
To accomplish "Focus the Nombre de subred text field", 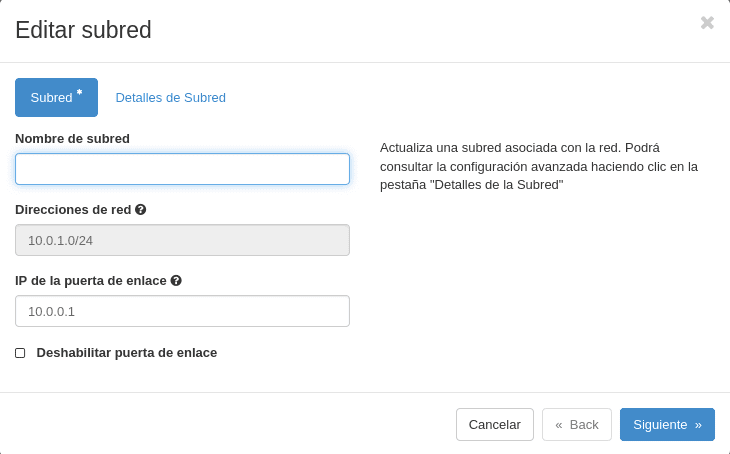I will coord(182,169).
